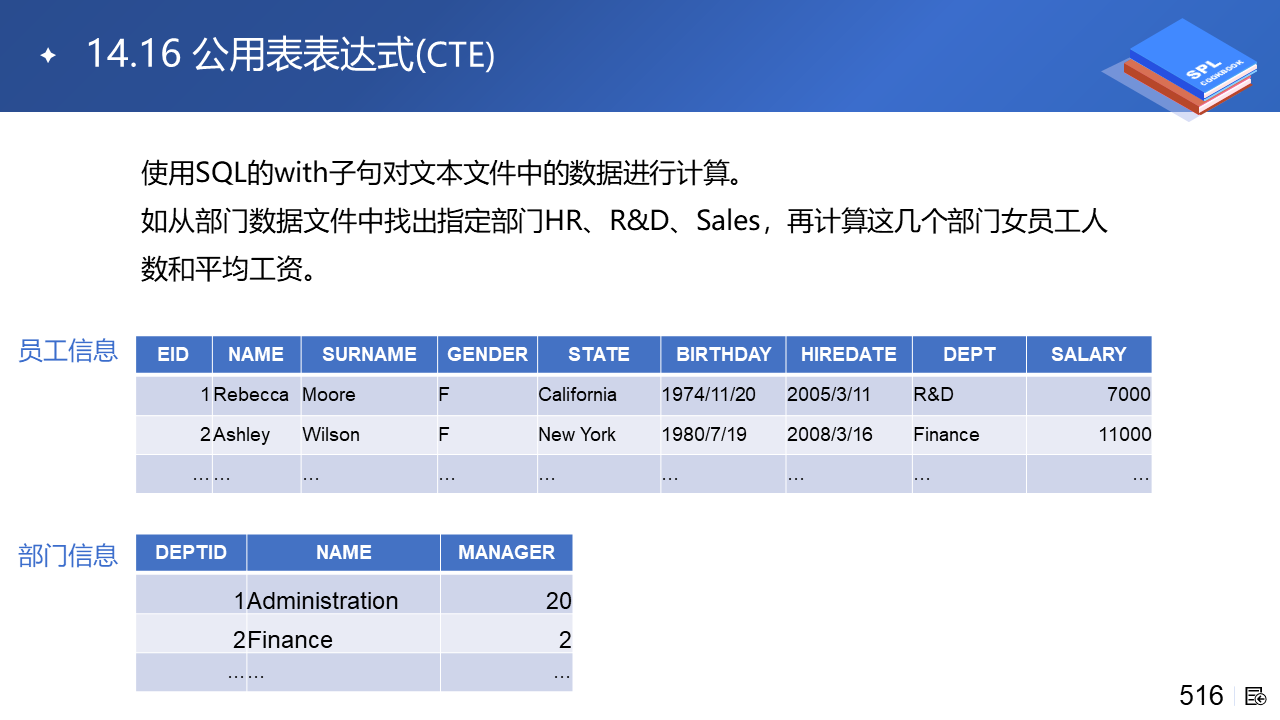Click the California state cell

577,395
